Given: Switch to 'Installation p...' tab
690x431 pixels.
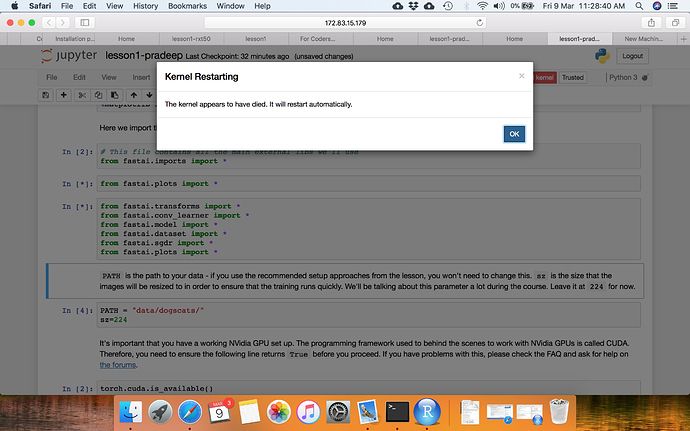Looking at the screenshot, I should tap(75, 39).
